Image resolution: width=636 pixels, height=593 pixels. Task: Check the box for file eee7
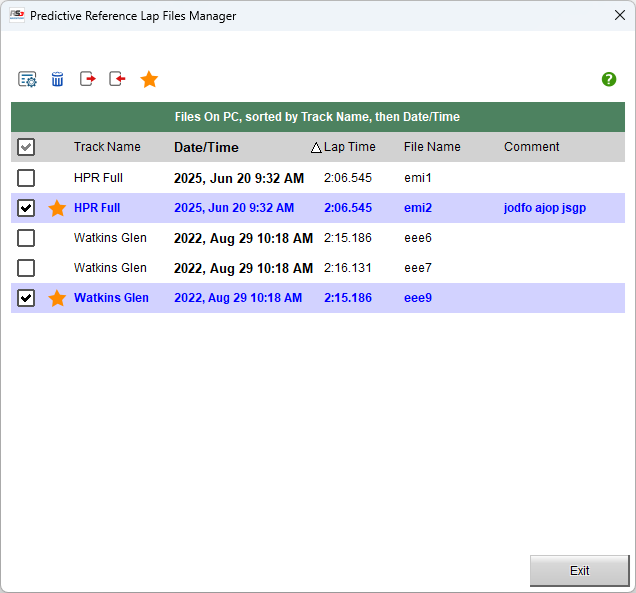point(26,268)
